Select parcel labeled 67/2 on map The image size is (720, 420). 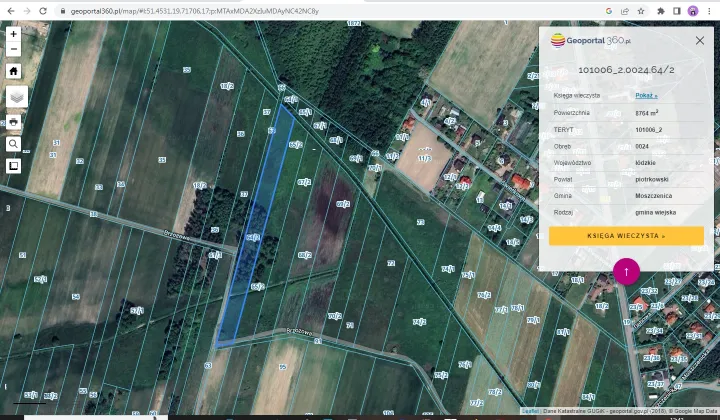tap(304, 182)
